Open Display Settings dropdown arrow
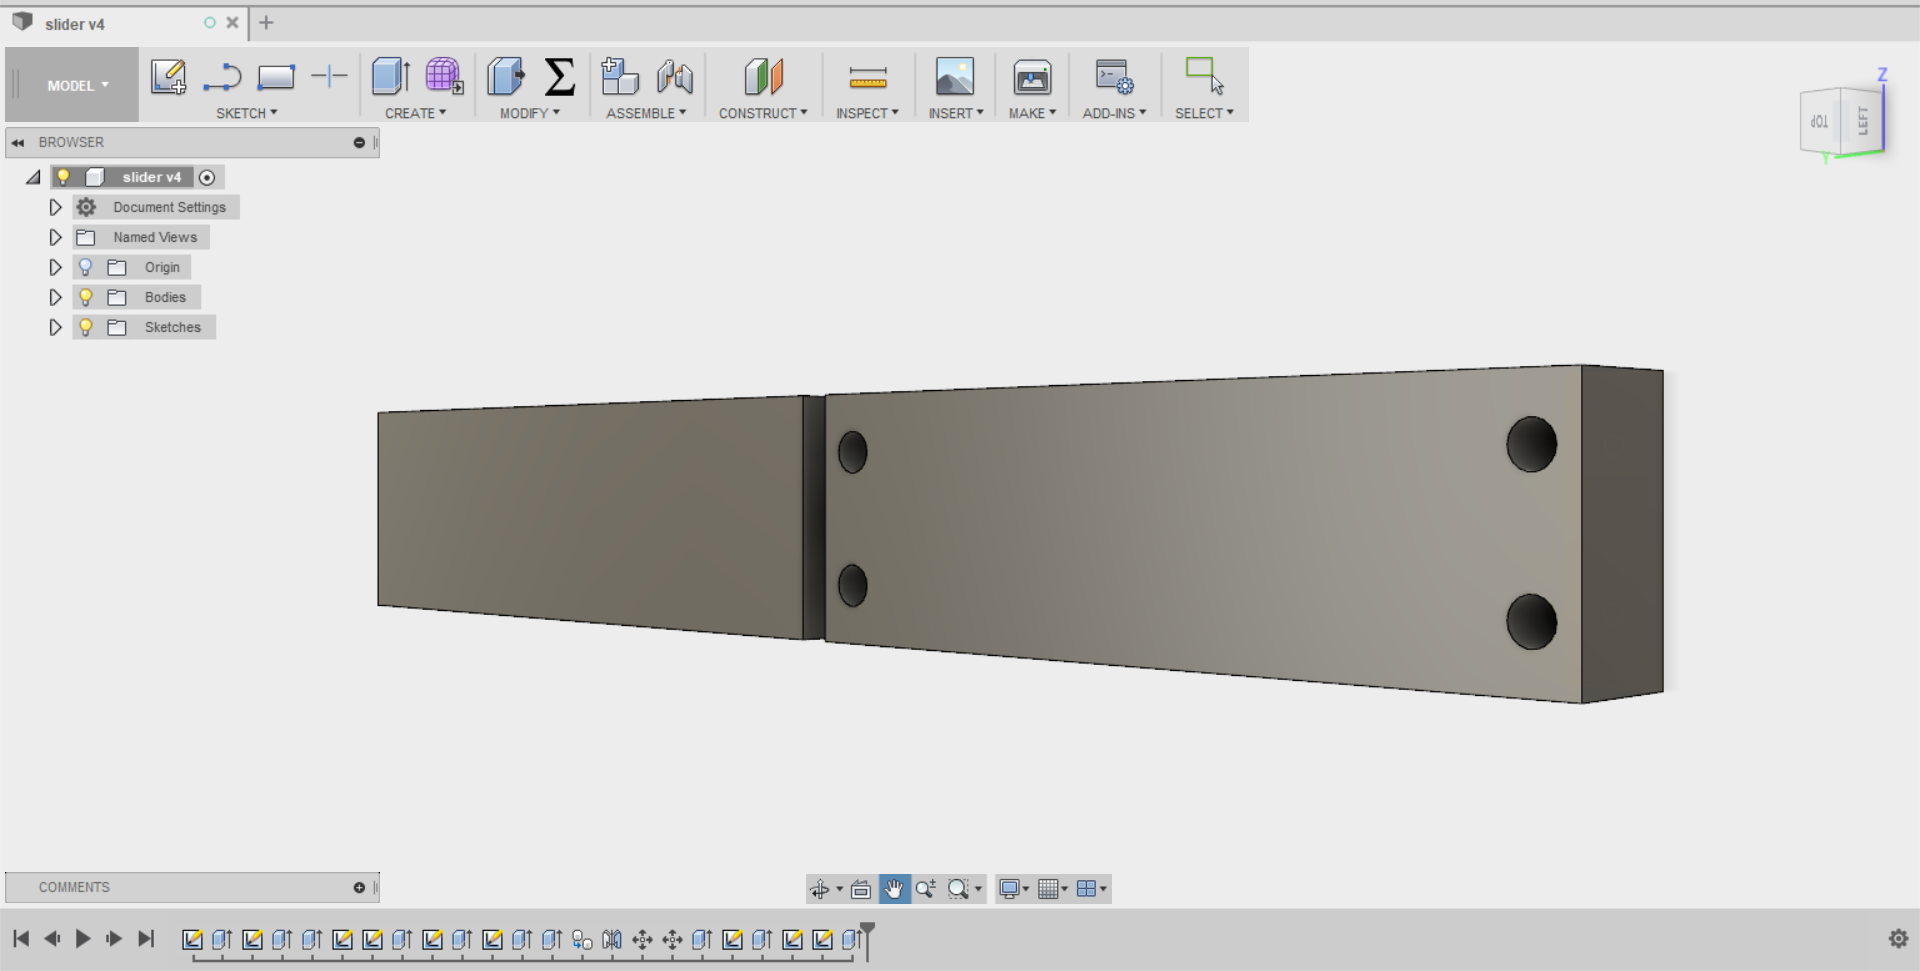This screenshot has width=1920, height=971. coord(1026,889)
